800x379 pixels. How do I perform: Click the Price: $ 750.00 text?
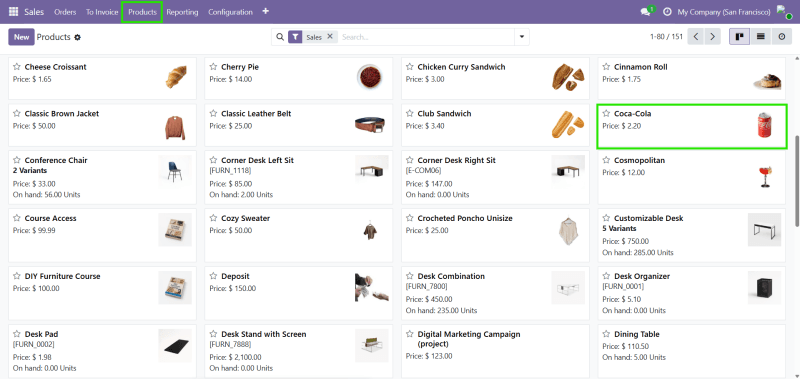[x=626, y=241]
